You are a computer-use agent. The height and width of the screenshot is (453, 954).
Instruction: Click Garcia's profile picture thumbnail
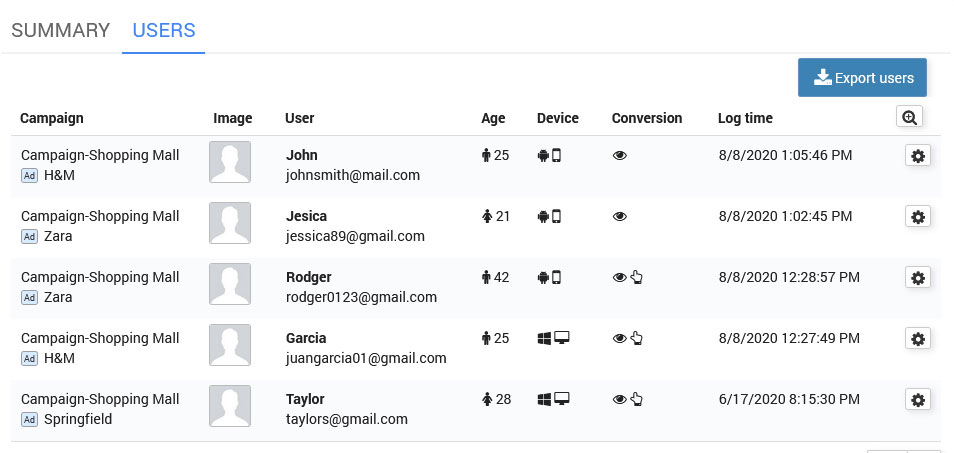[x=230, y=345]
